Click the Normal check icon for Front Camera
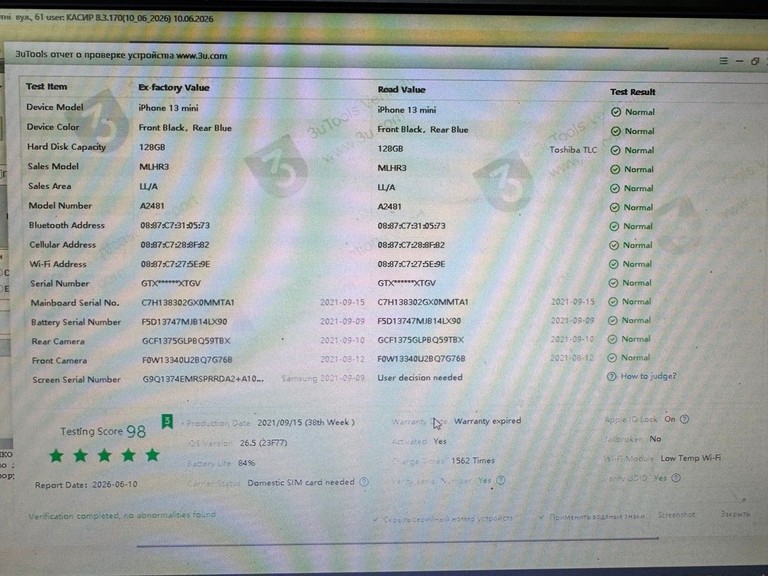Image resolution: width=768 pixels, height=576 pixels. point(612,358)
